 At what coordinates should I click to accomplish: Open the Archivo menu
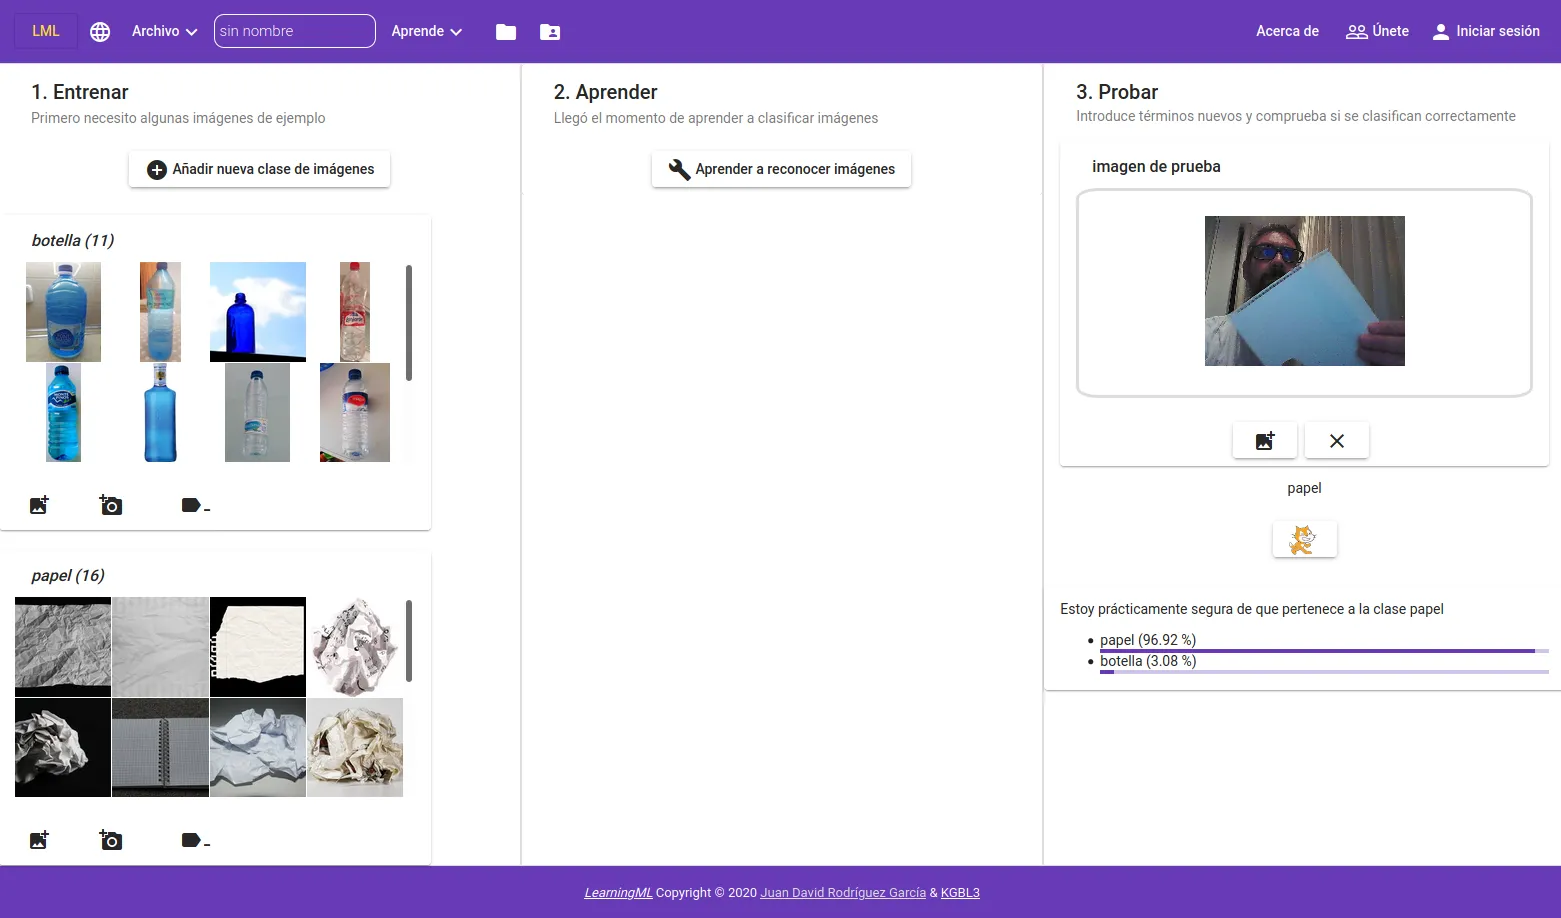click(x=165, y=31)
